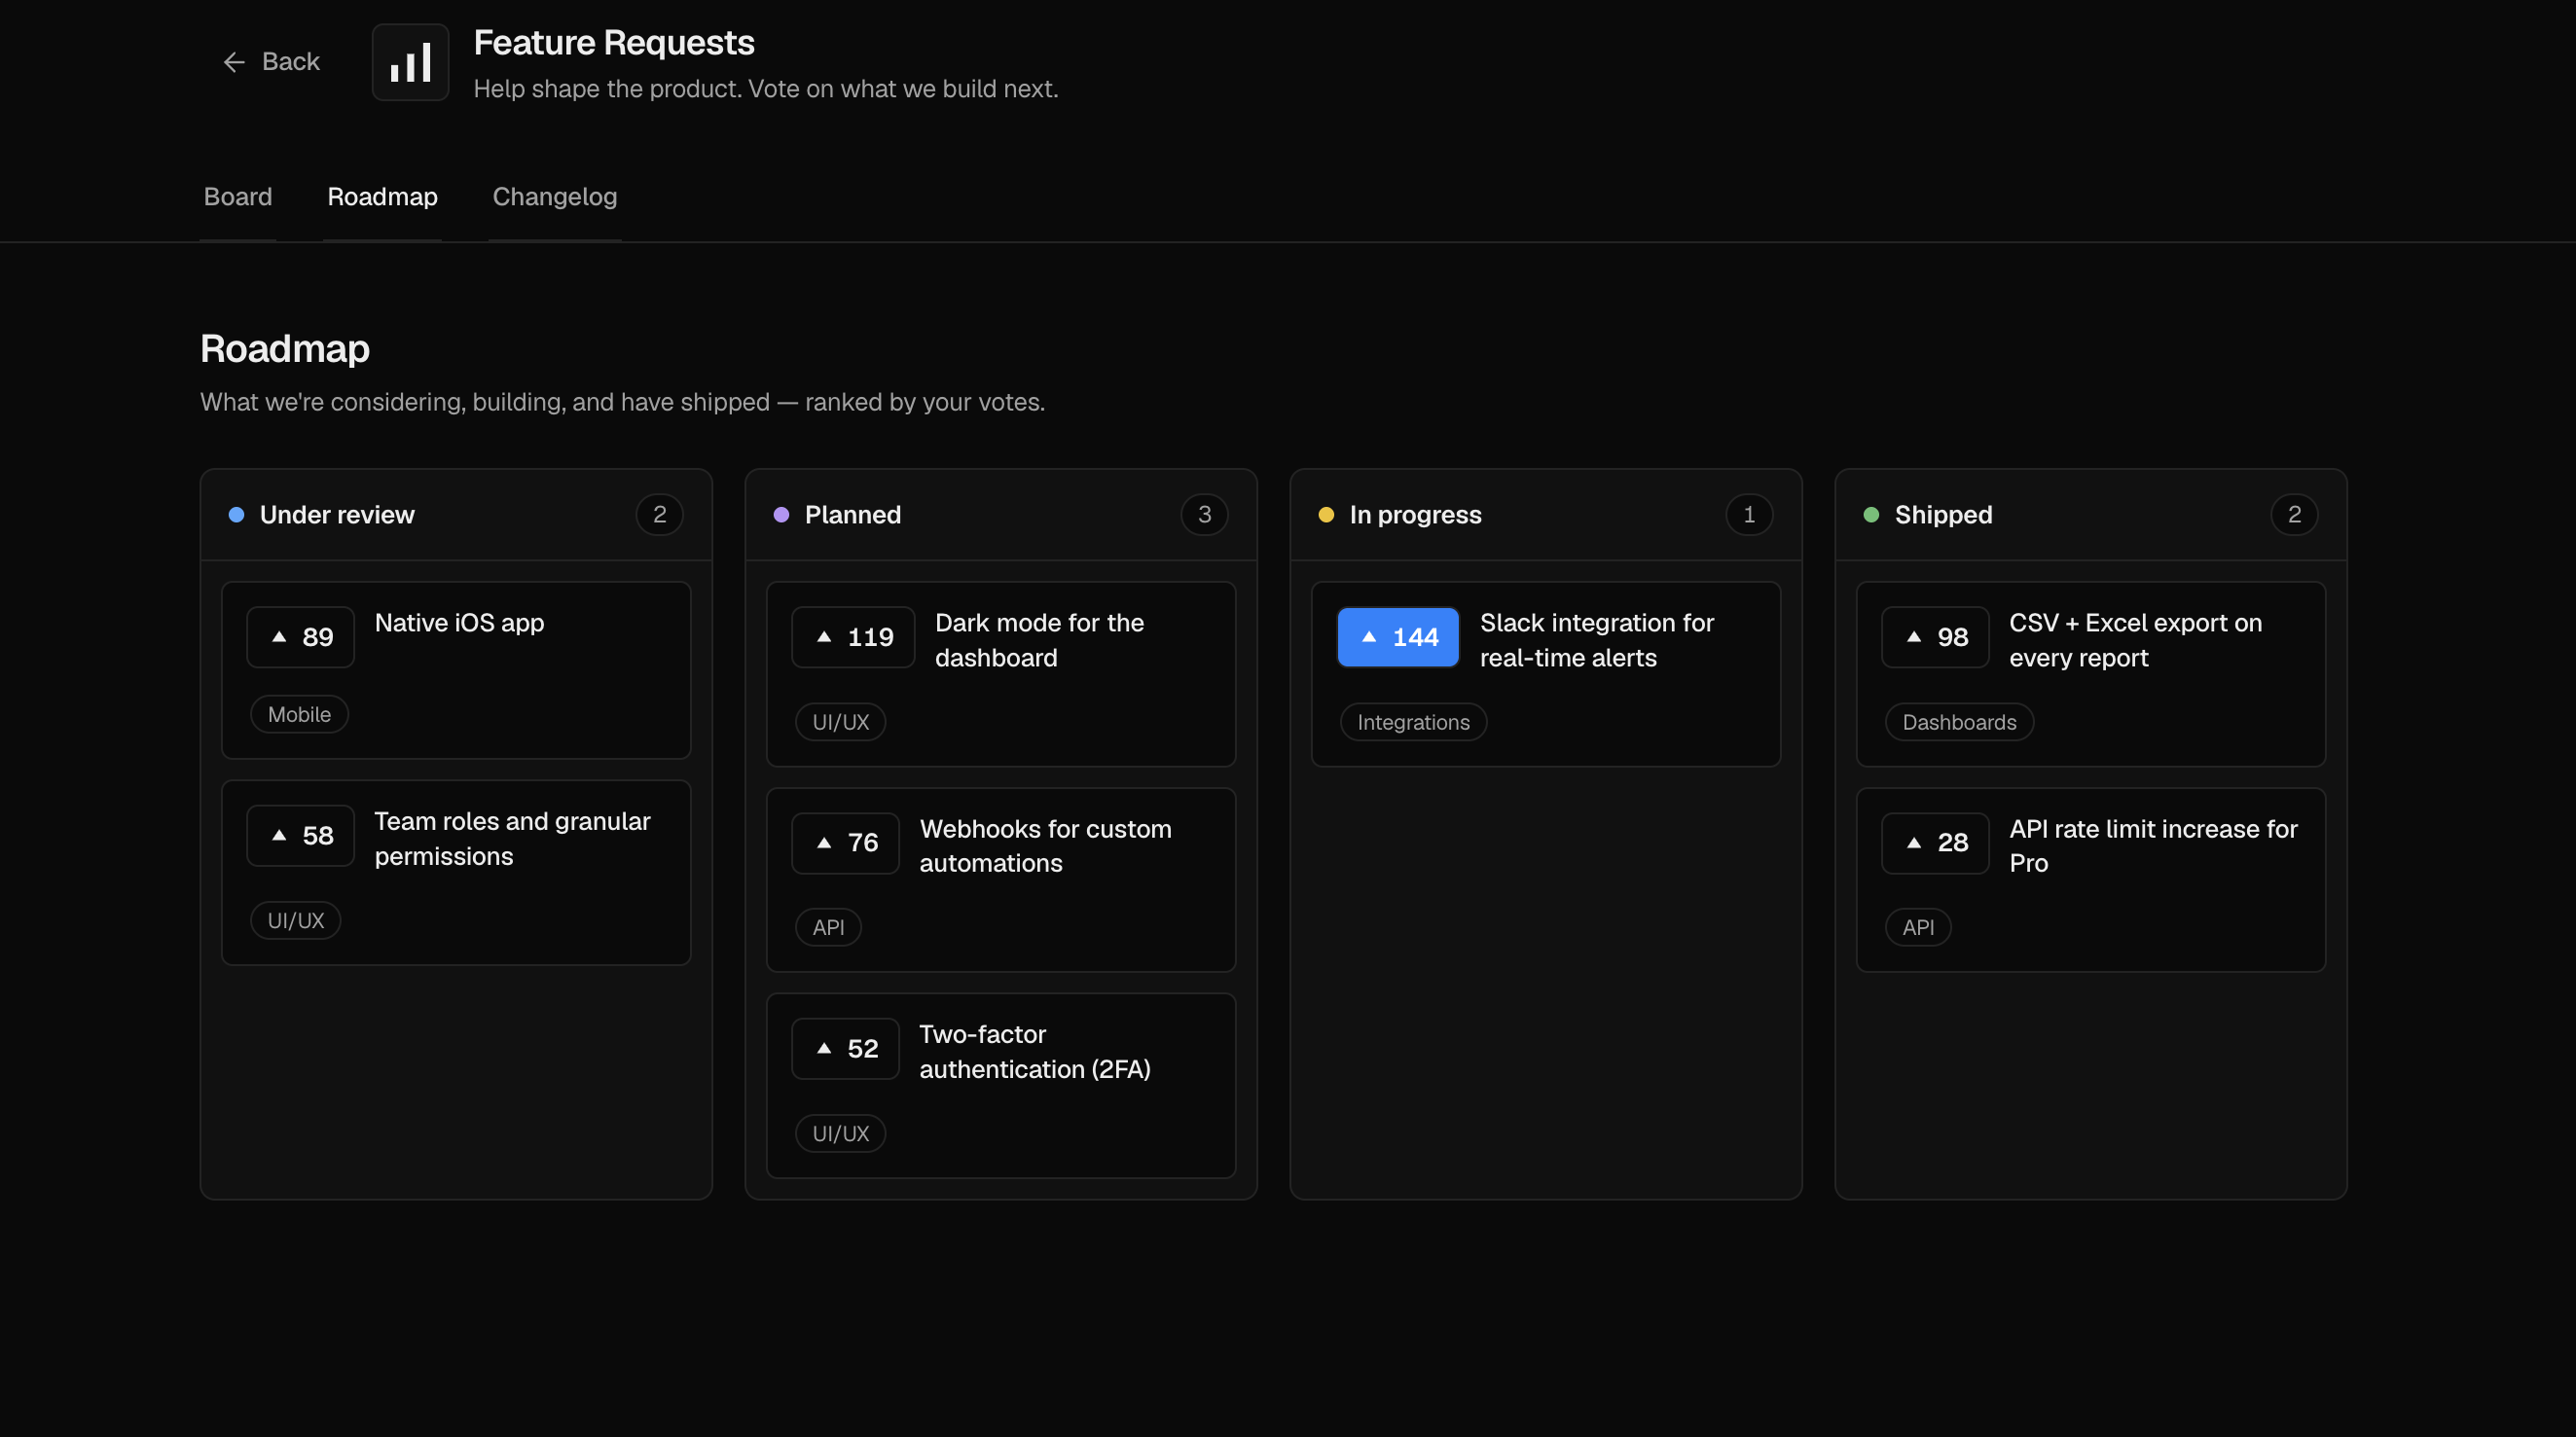
Task: Click the Under review count badge
Action: tap(660, 515)
